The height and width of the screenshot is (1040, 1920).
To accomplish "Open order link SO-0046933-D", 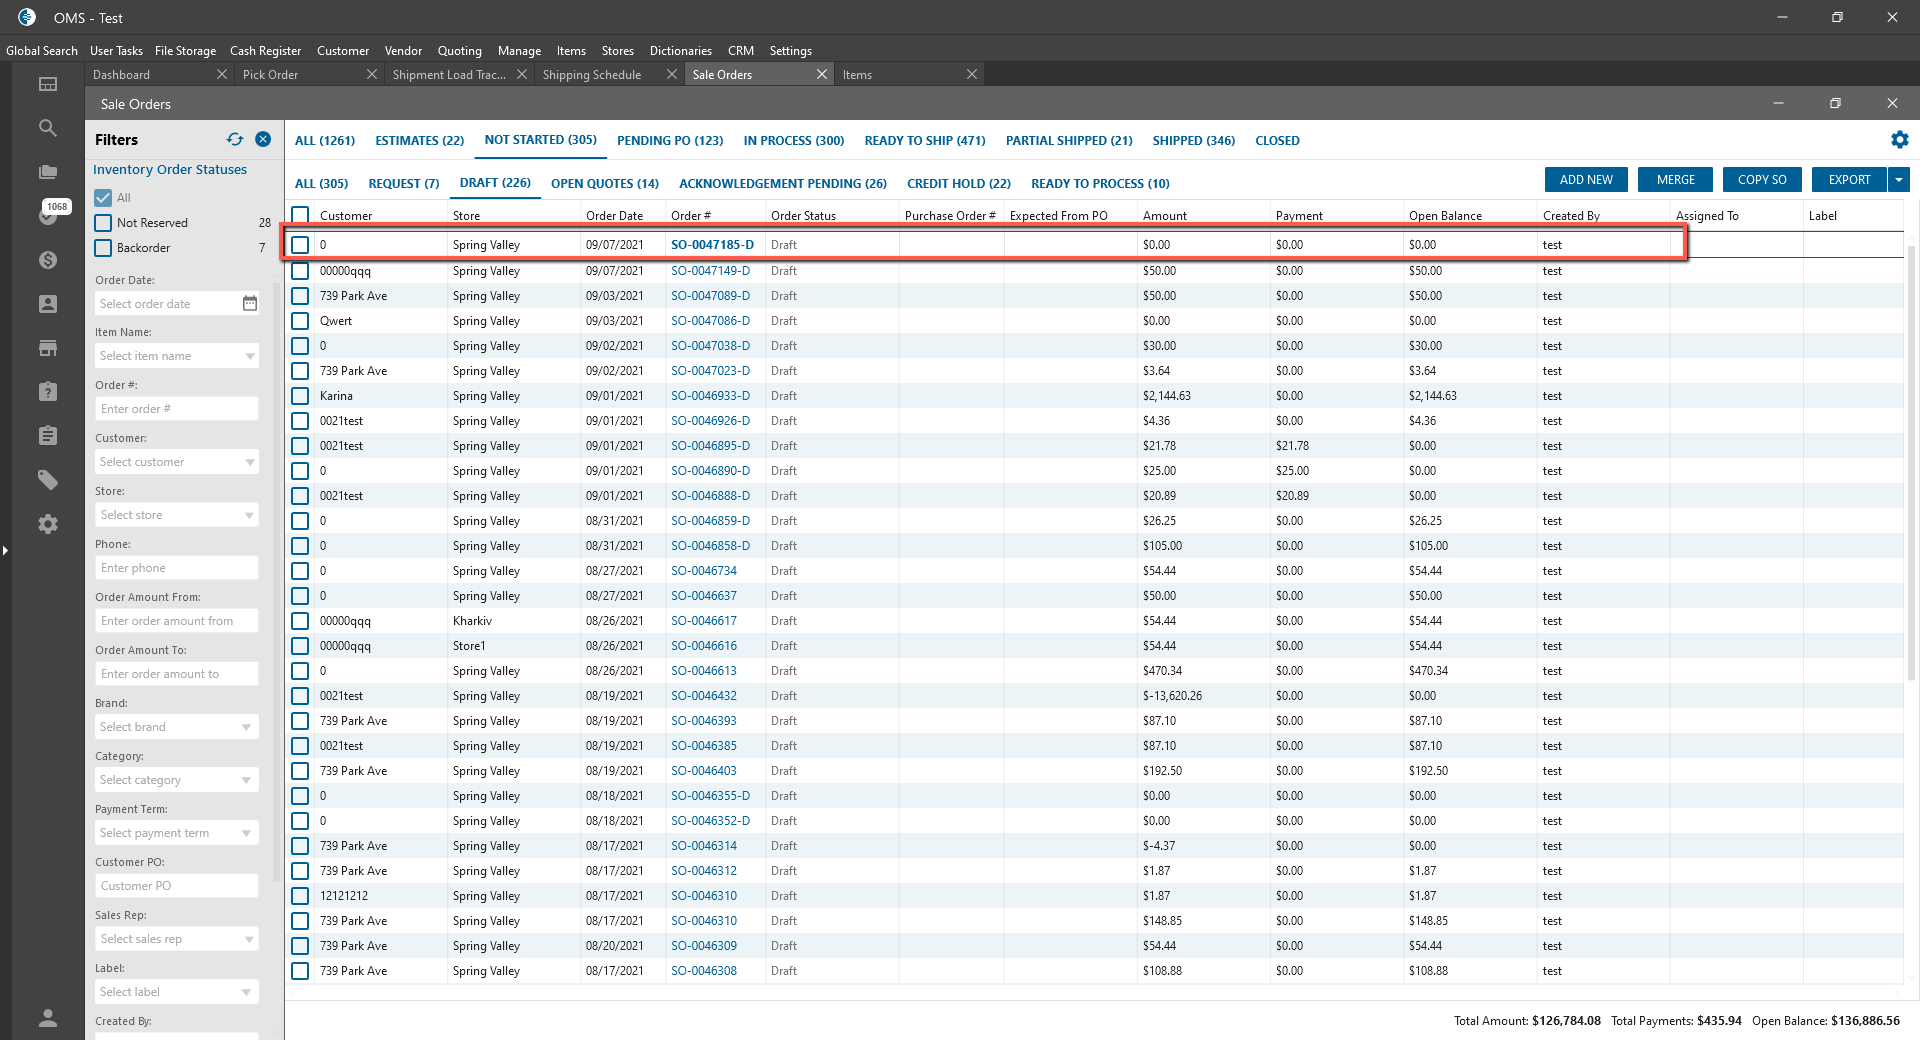I will tap(710, 396).
